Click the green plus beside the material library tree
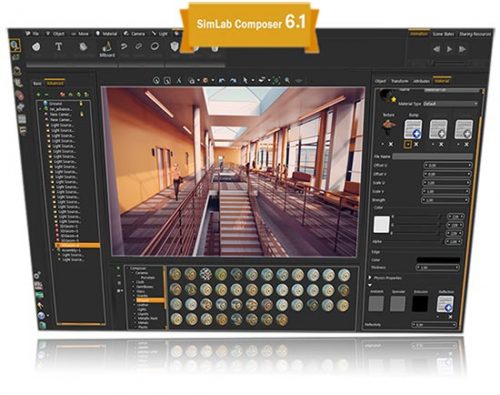Image resolution: width=500 pixels, height=395 pixels. [x=118, y=268]
